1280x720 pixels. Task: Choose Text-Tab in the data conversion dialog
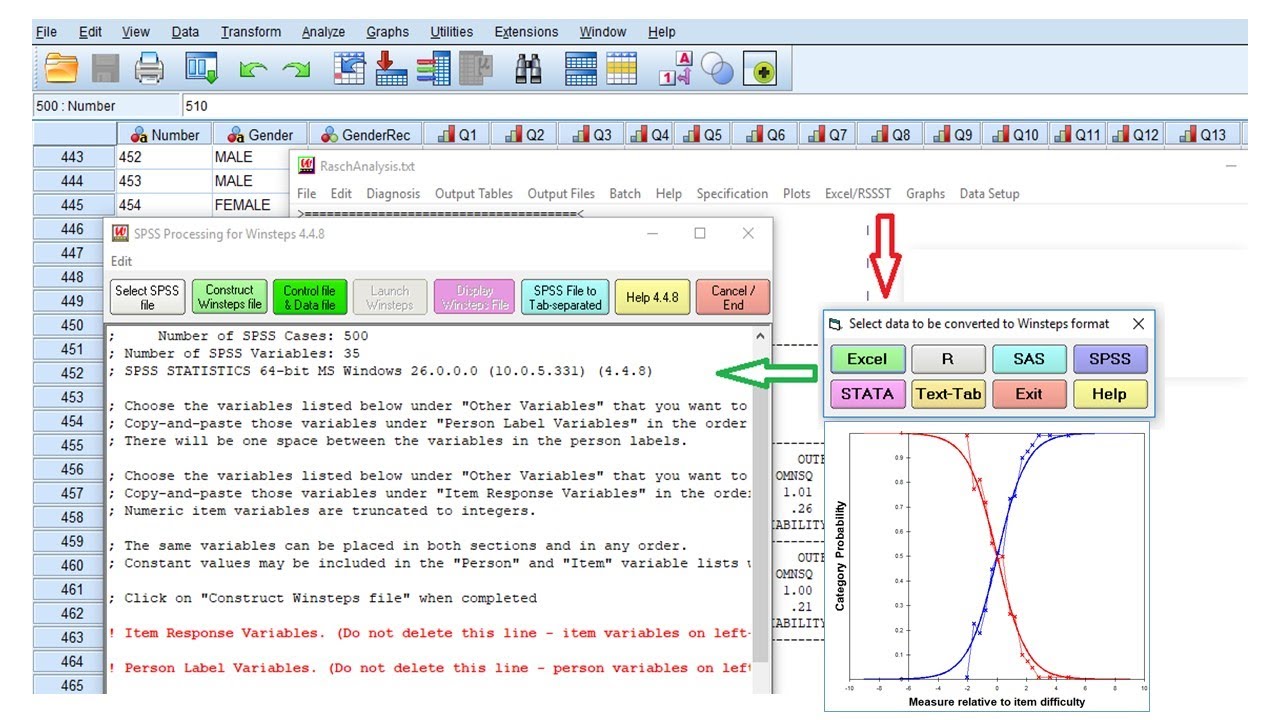pos(948,394)
